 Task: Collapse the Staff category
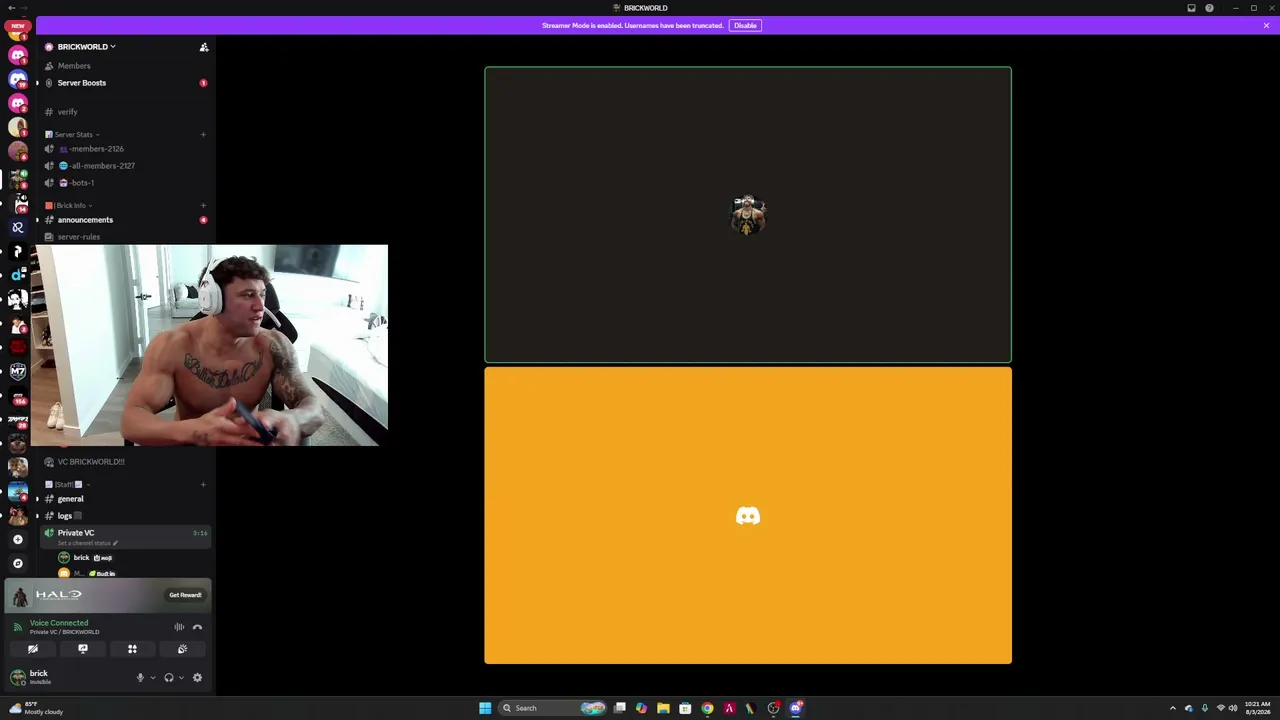(x=69, y=484)
